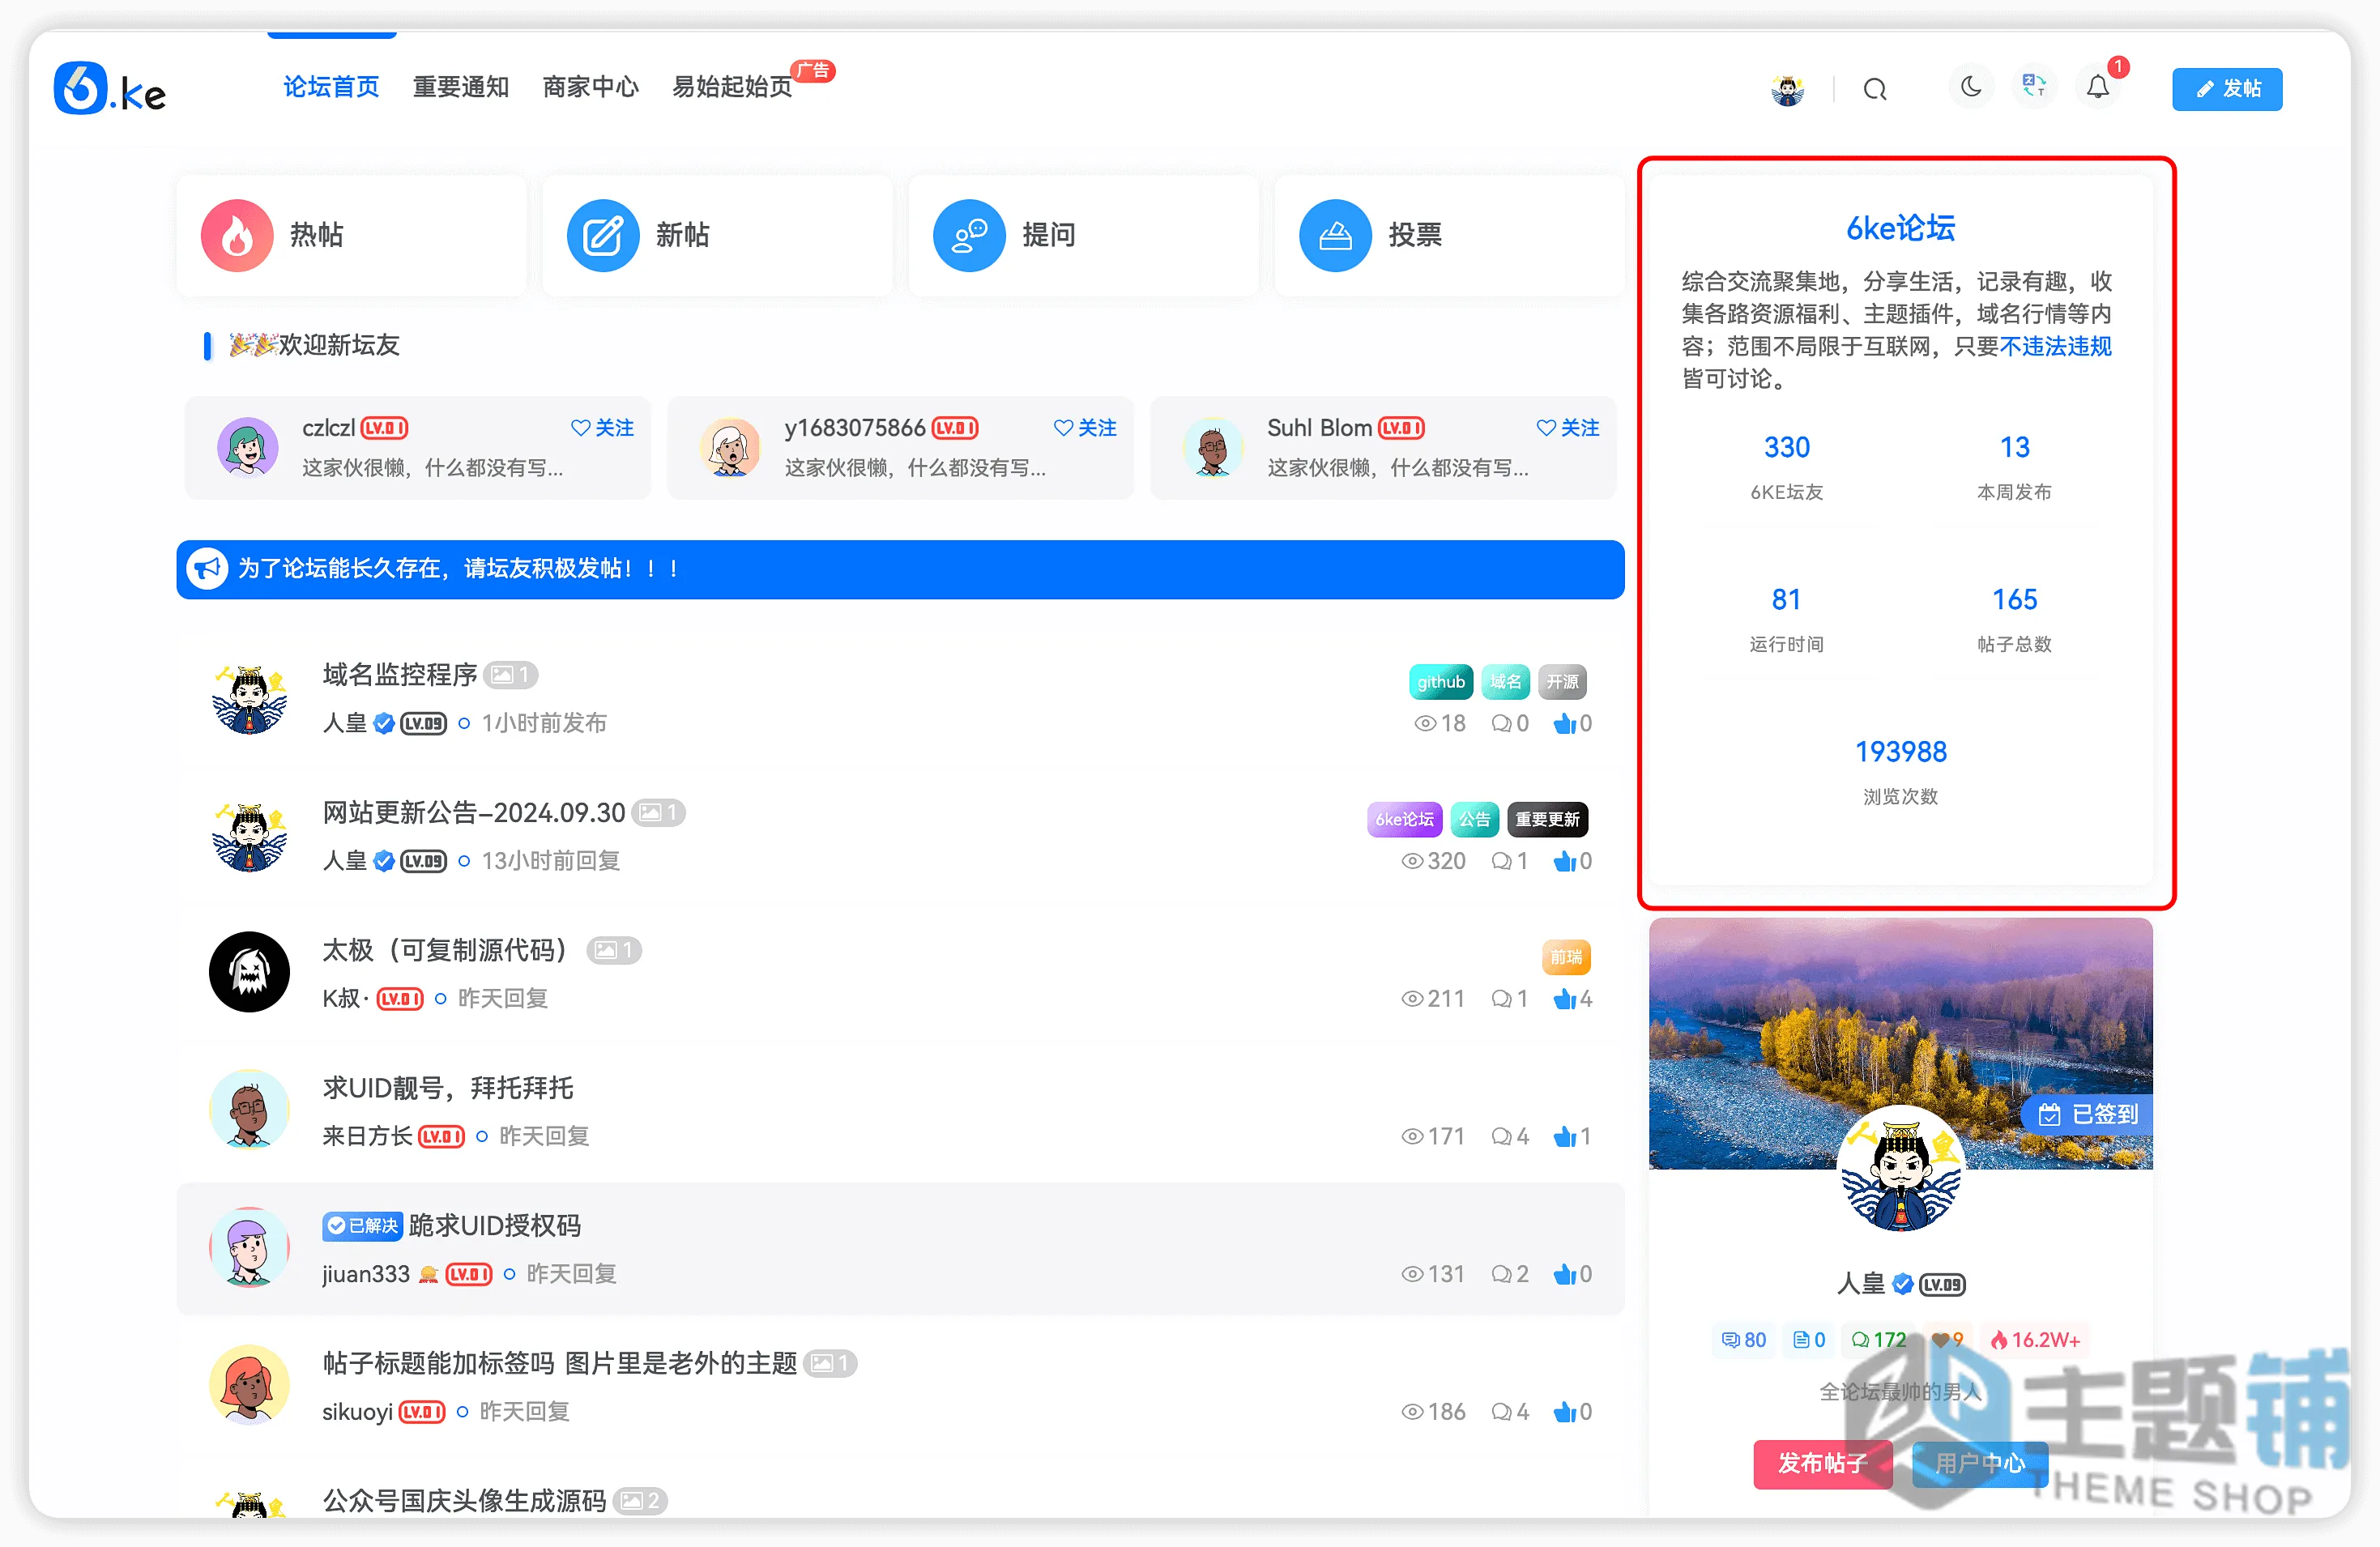Open the 6.ke site logo
Viewport: 2380px width, 1547px height.
110,88
